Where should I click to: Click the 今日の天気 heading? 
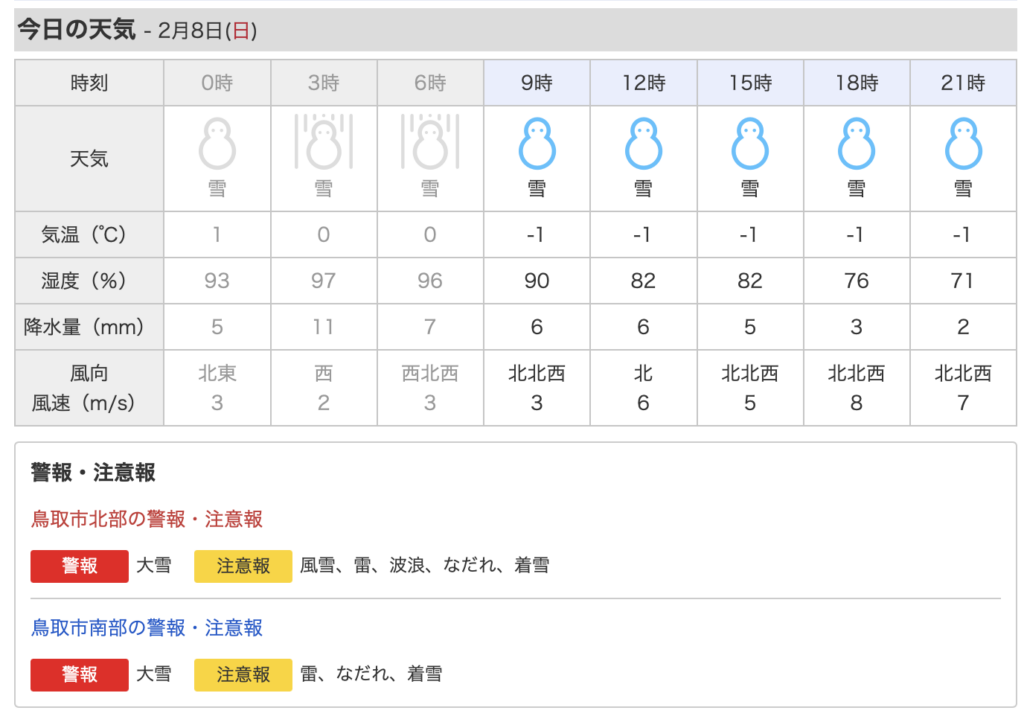76,30
